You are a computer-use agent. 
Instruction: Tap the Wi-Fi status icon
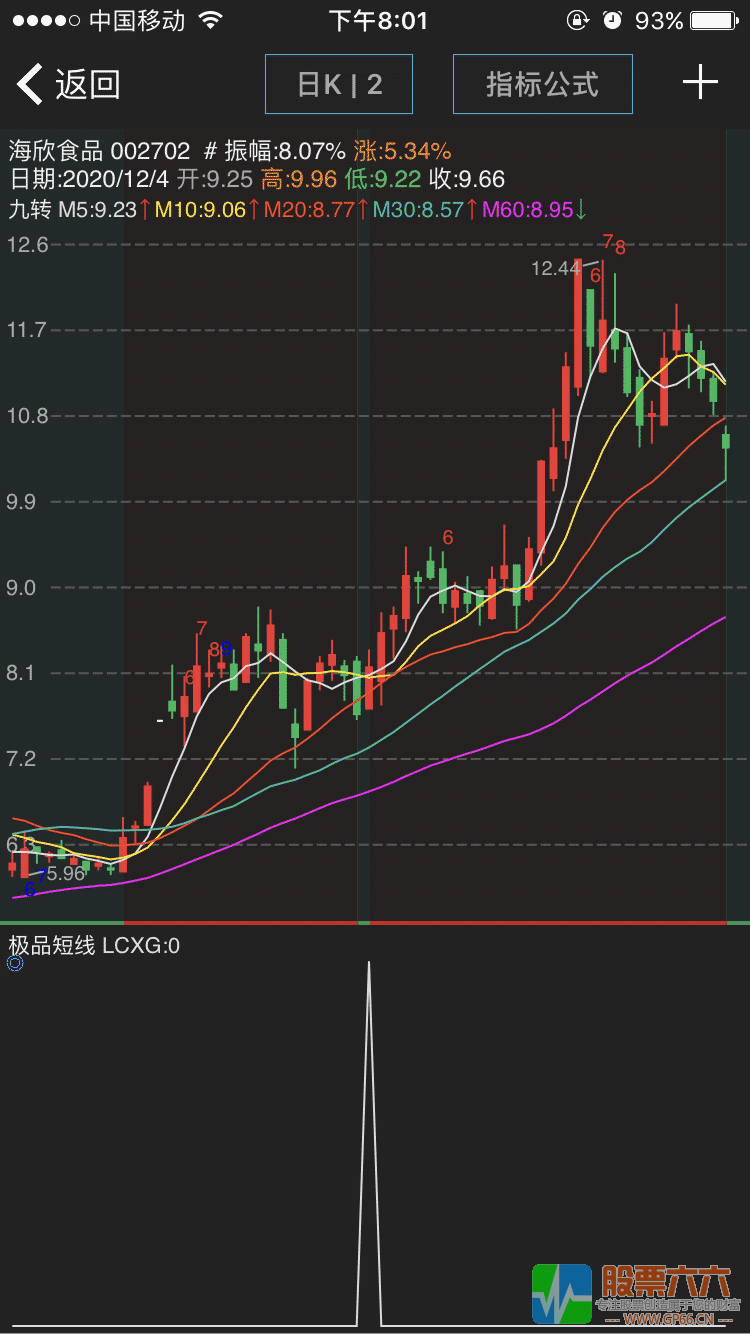click(x=210, y=21)
